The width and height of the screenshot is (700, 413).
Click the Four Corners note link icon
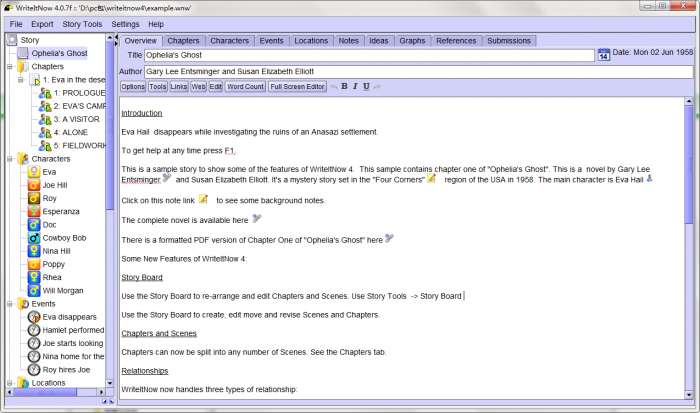[431, 178]
